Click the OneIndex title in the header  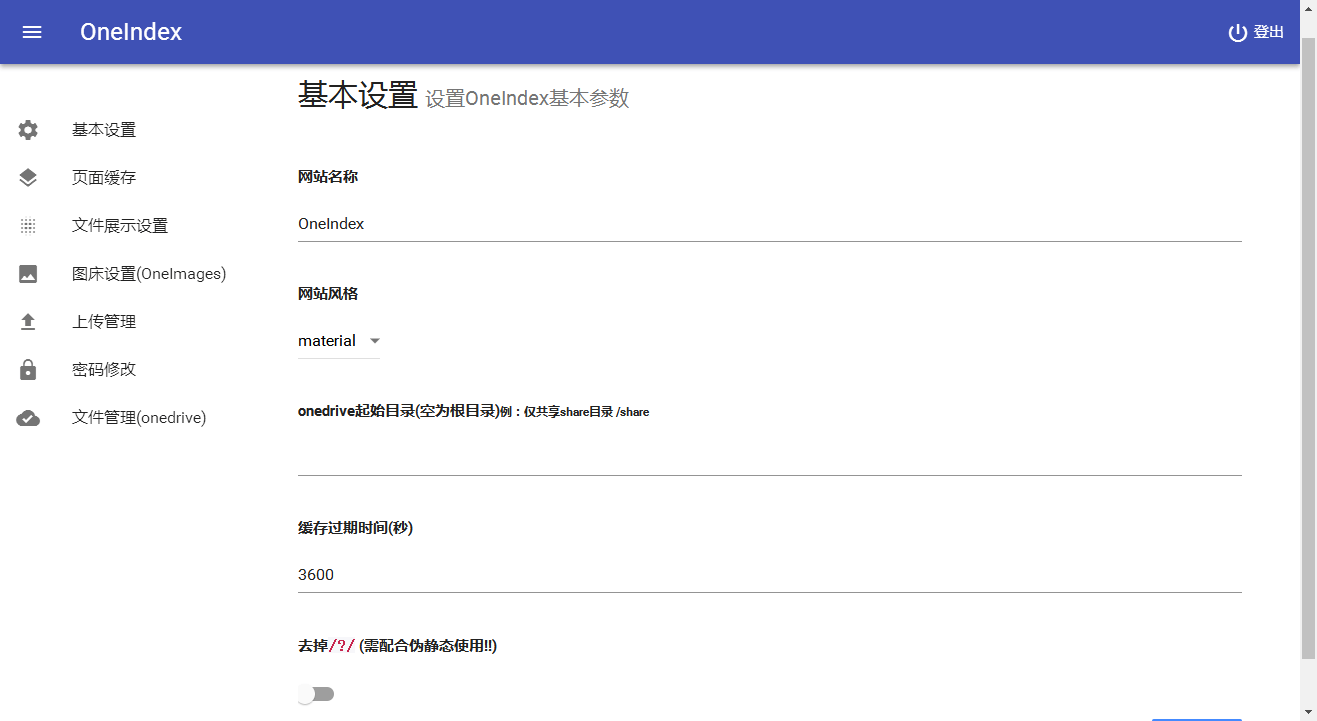(131, 32)
